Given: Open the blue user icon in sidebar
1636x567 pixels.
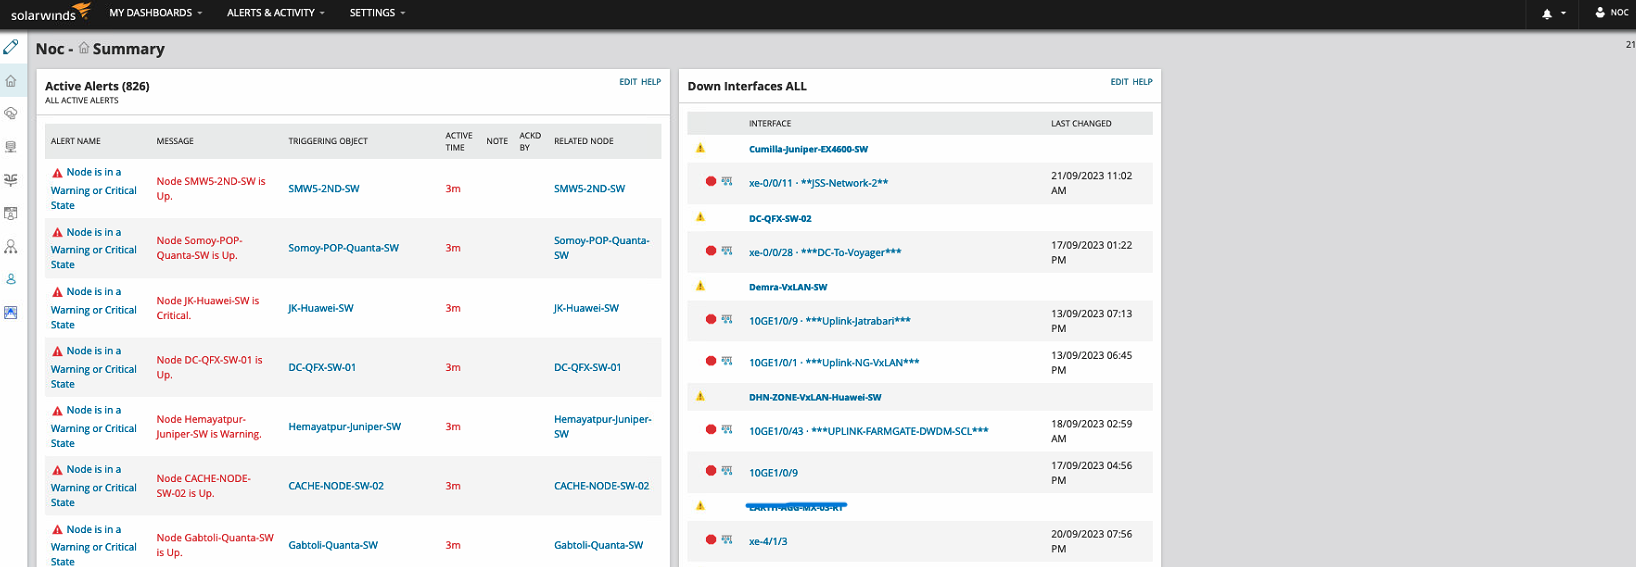Looking at the screenshot, I should pyautogui.click(x=11, y=279).
